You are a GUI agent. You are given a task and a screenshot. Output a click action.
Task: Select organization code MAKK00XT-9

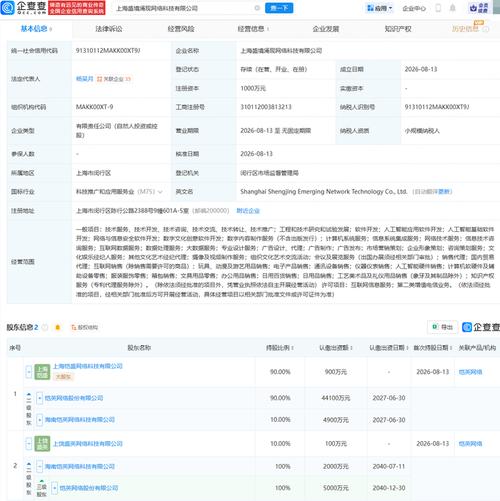[x=94, y=107]
